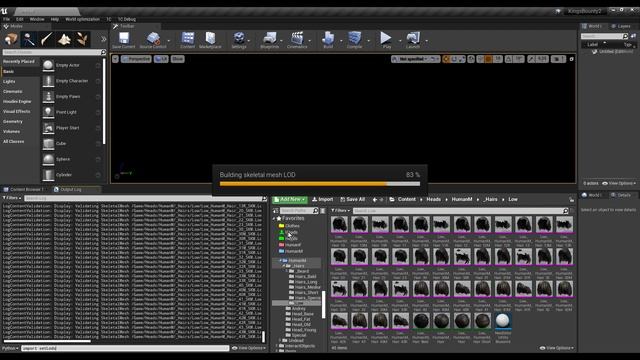Screen dimensions: 640x360
Task: Click the Output Log vertical scrollbar
Action: 264,337
